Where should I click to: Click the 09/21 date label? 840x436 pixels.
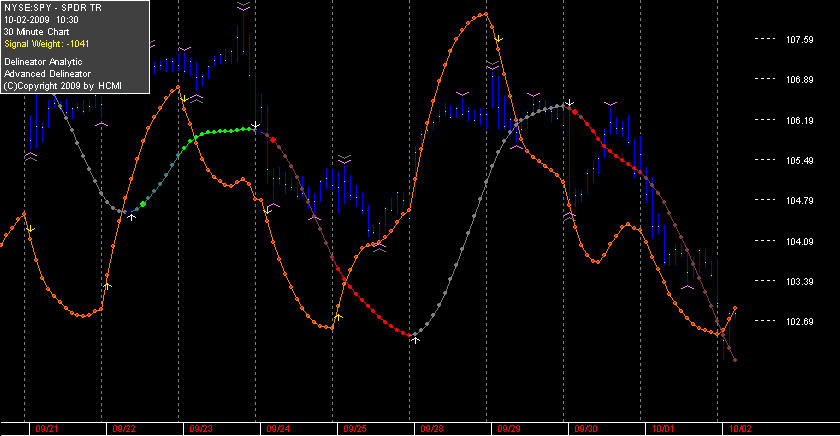(47, 429)
